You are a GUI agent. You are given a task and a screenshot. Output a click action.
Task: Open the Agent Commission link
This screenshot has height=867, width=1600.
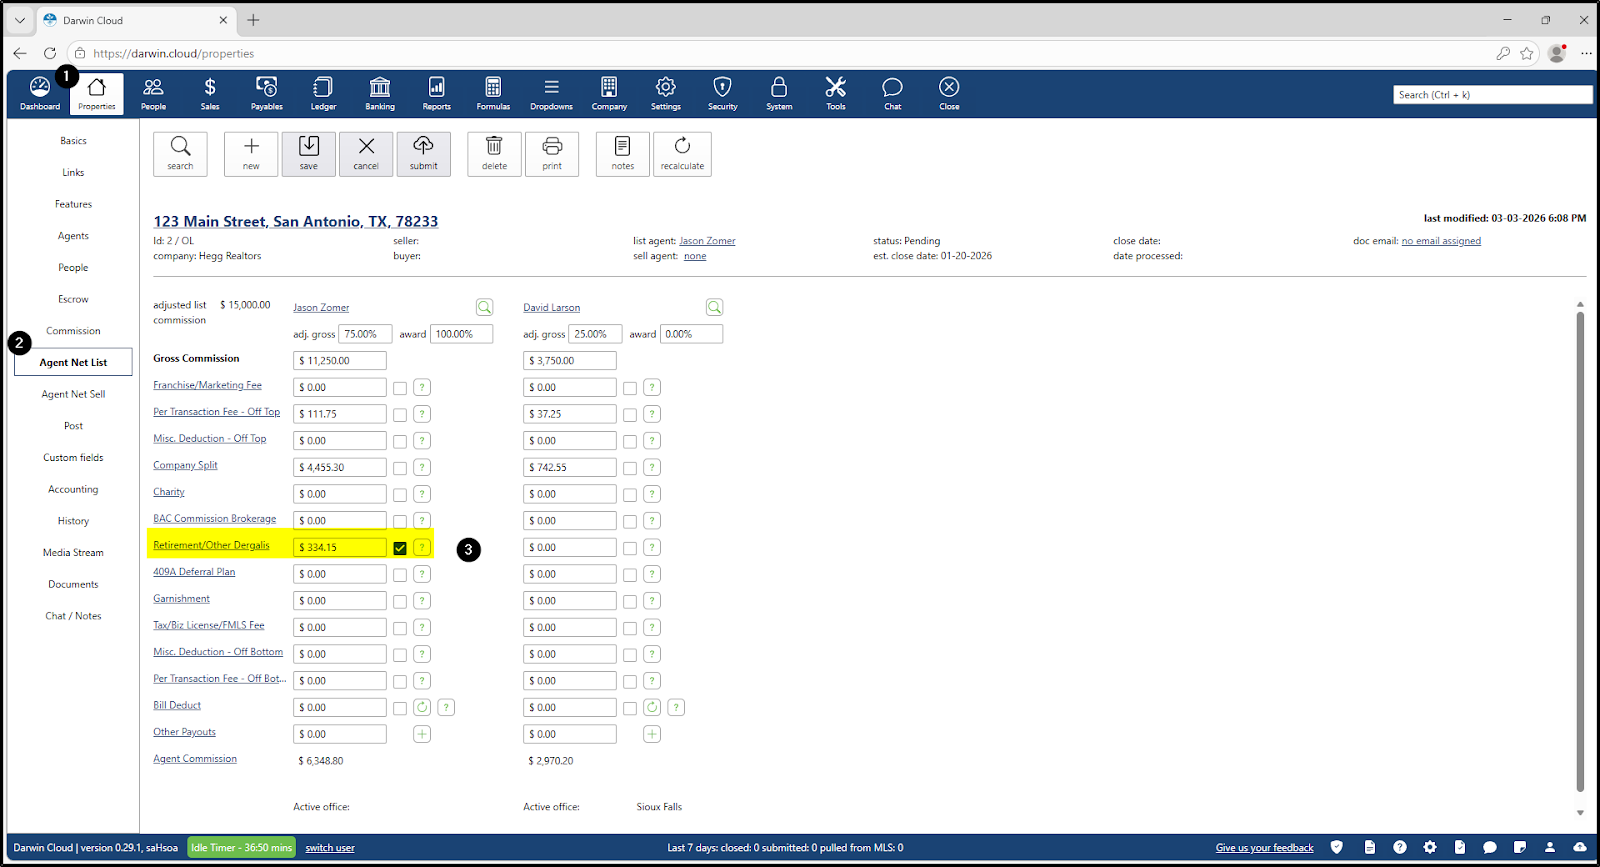coord(195,759)
